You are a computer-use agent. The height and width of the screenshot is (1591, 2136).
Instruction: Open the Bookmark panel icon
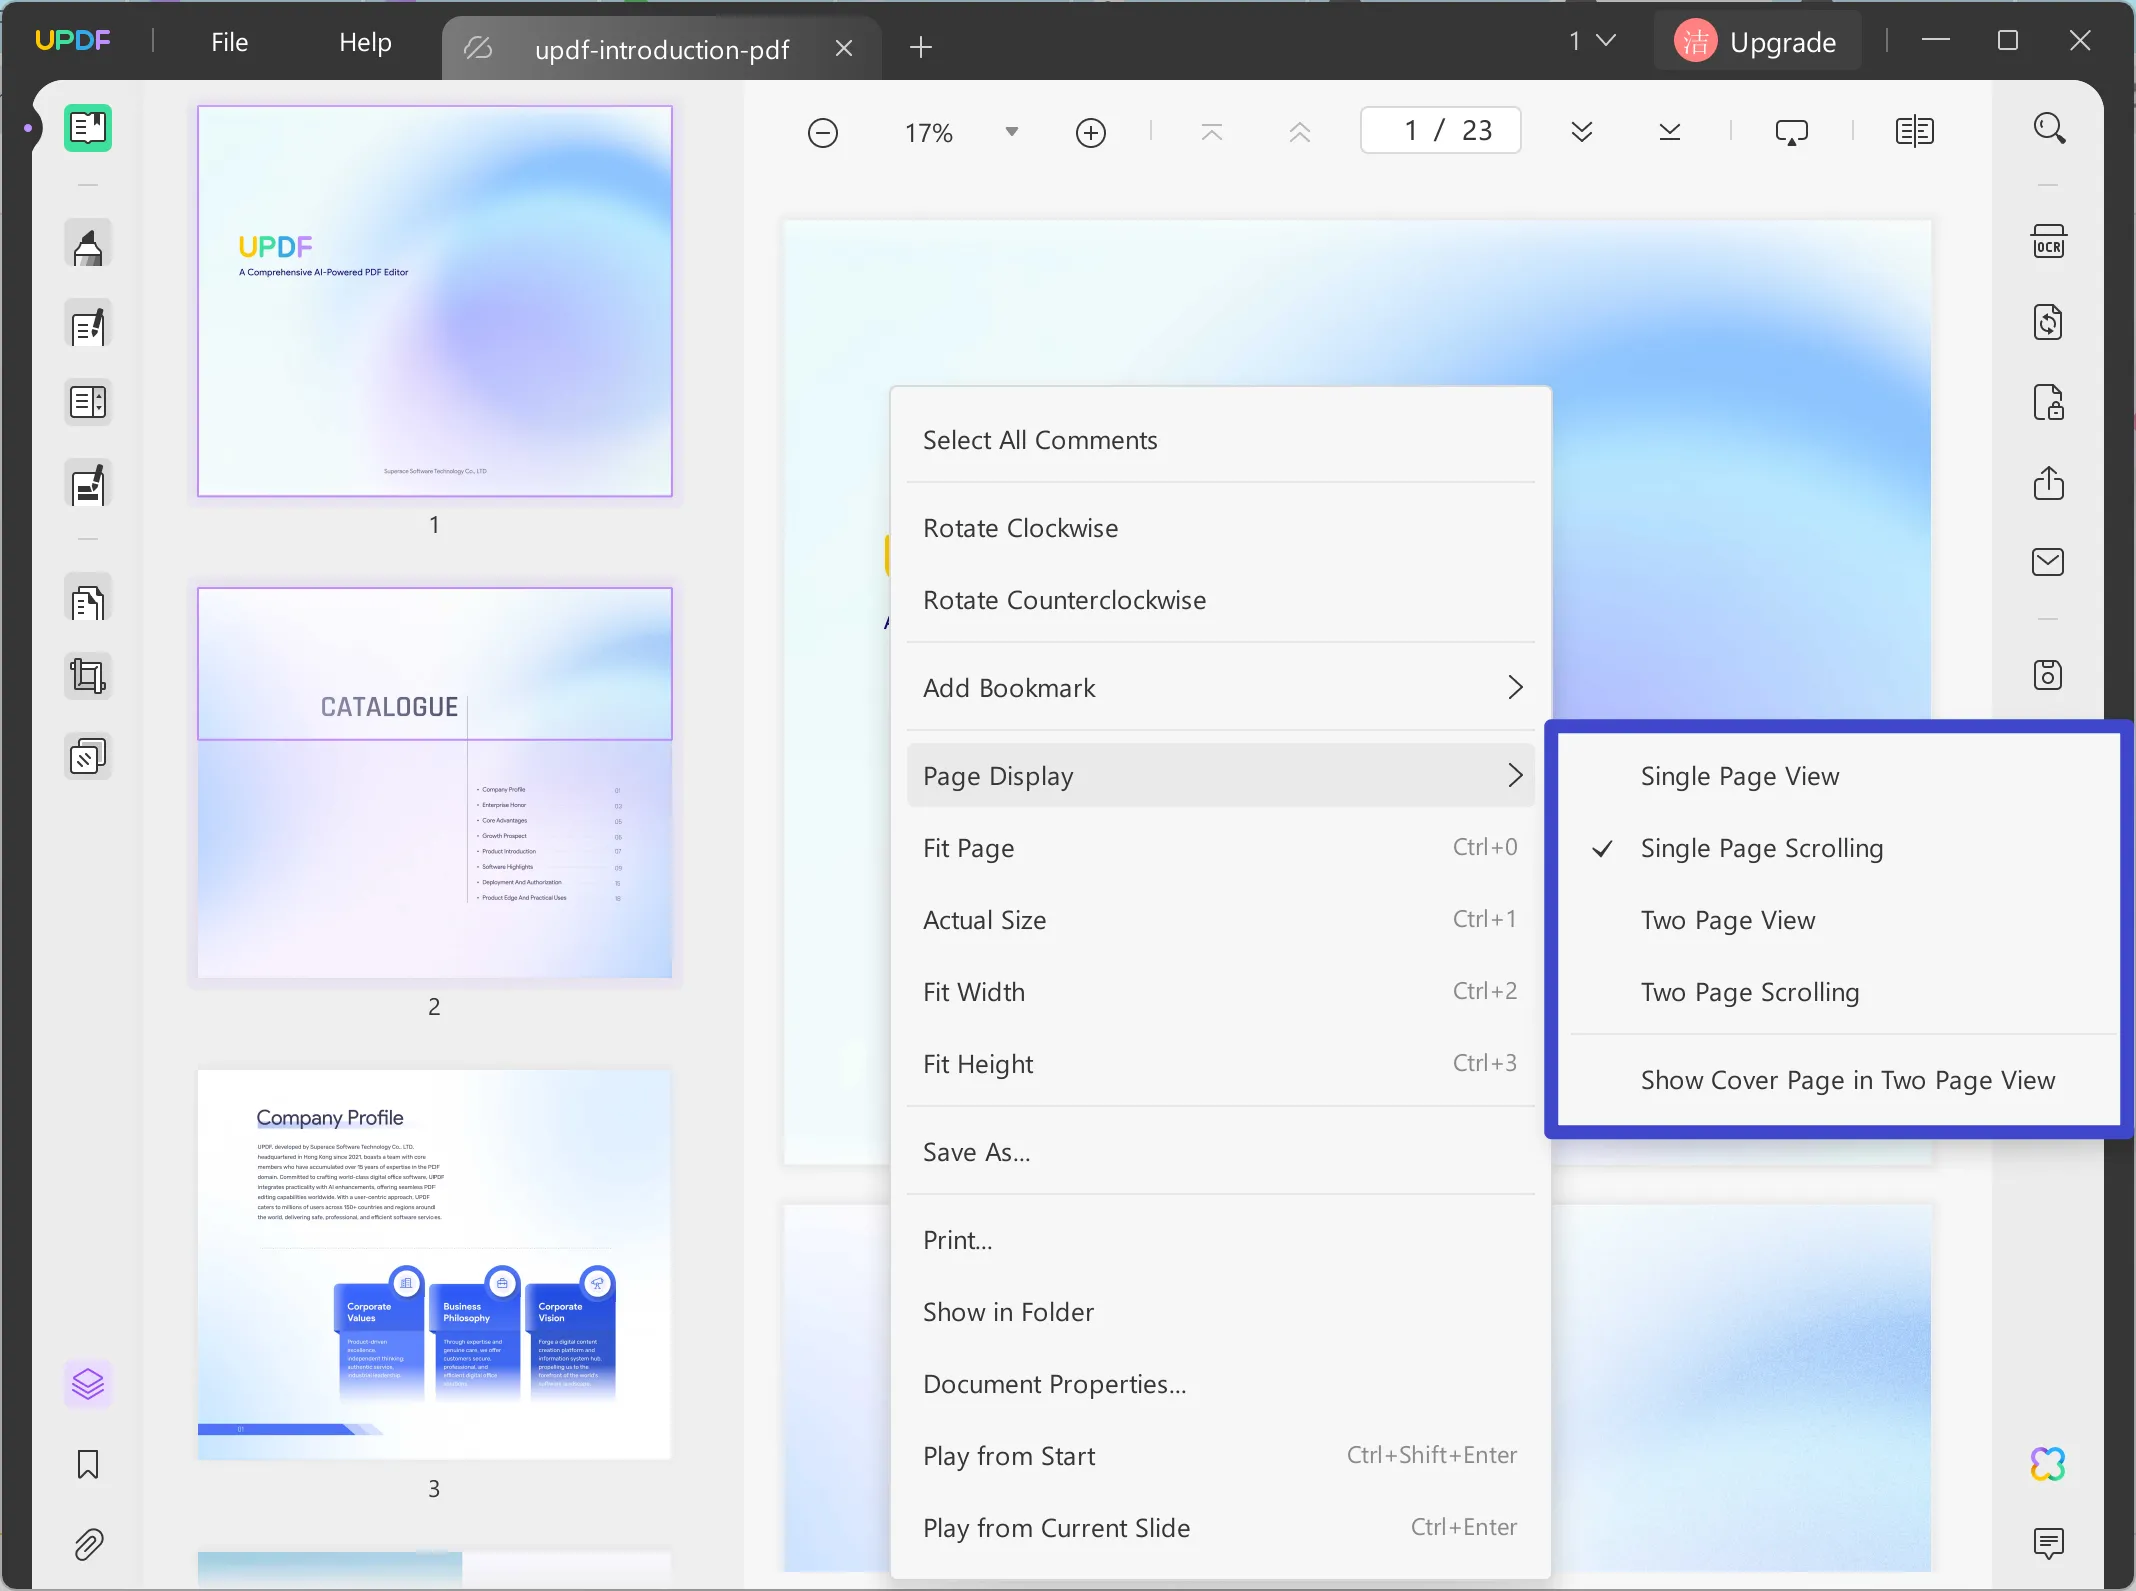(x=88, y=1465)
